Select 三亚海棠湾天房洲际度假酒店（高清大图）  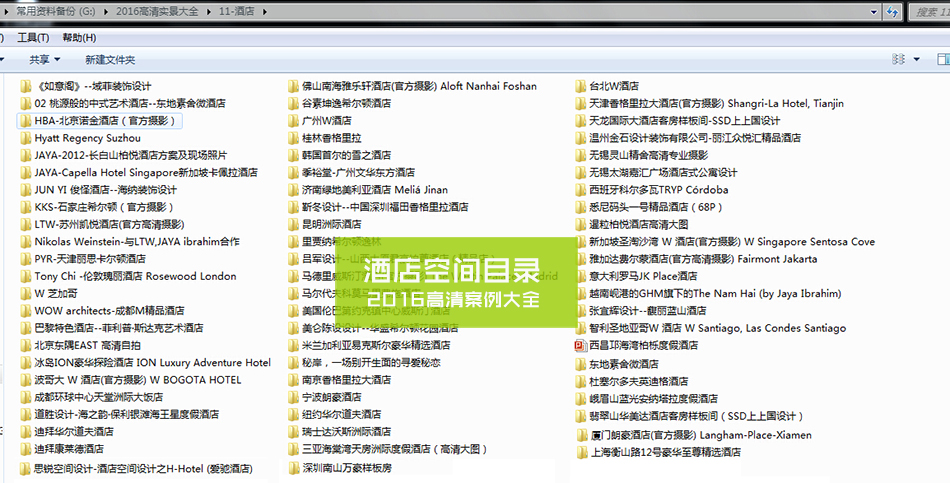coord(395,449)
